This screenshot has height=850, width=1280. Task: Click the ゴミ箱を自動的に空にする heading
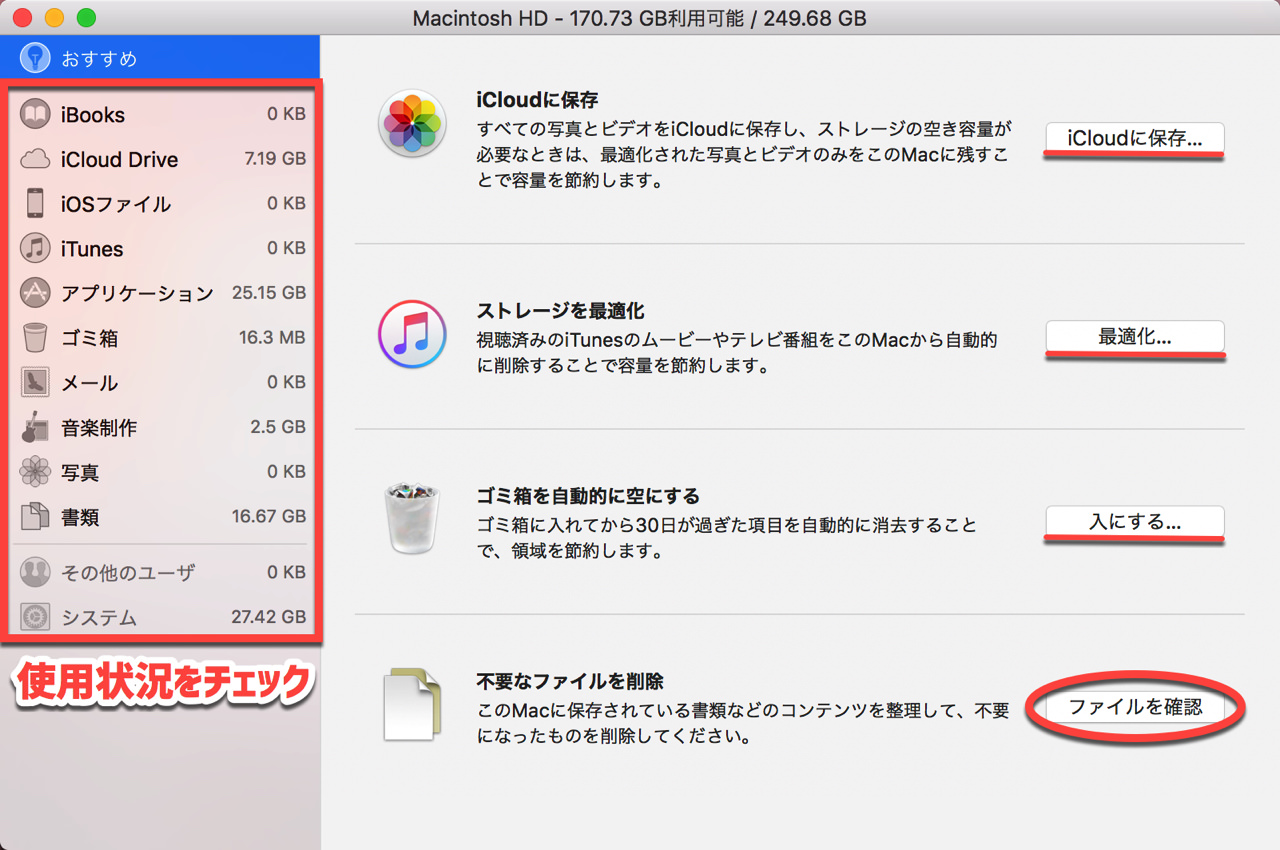(x=588, y=496)
